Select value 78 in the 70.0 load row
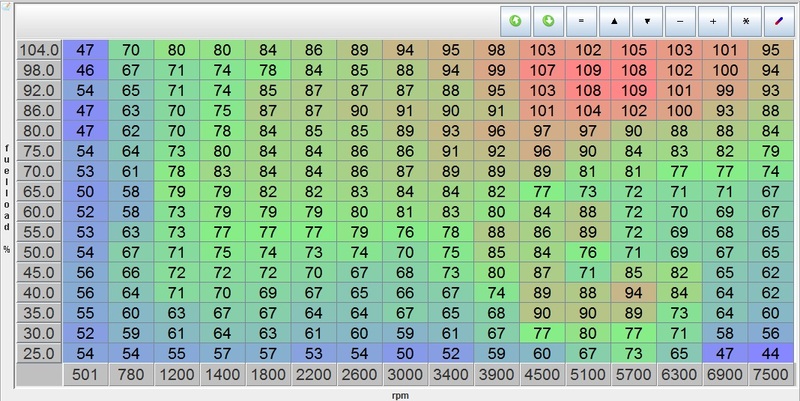This screenshot has height=401, width=800. coord(177,171)
